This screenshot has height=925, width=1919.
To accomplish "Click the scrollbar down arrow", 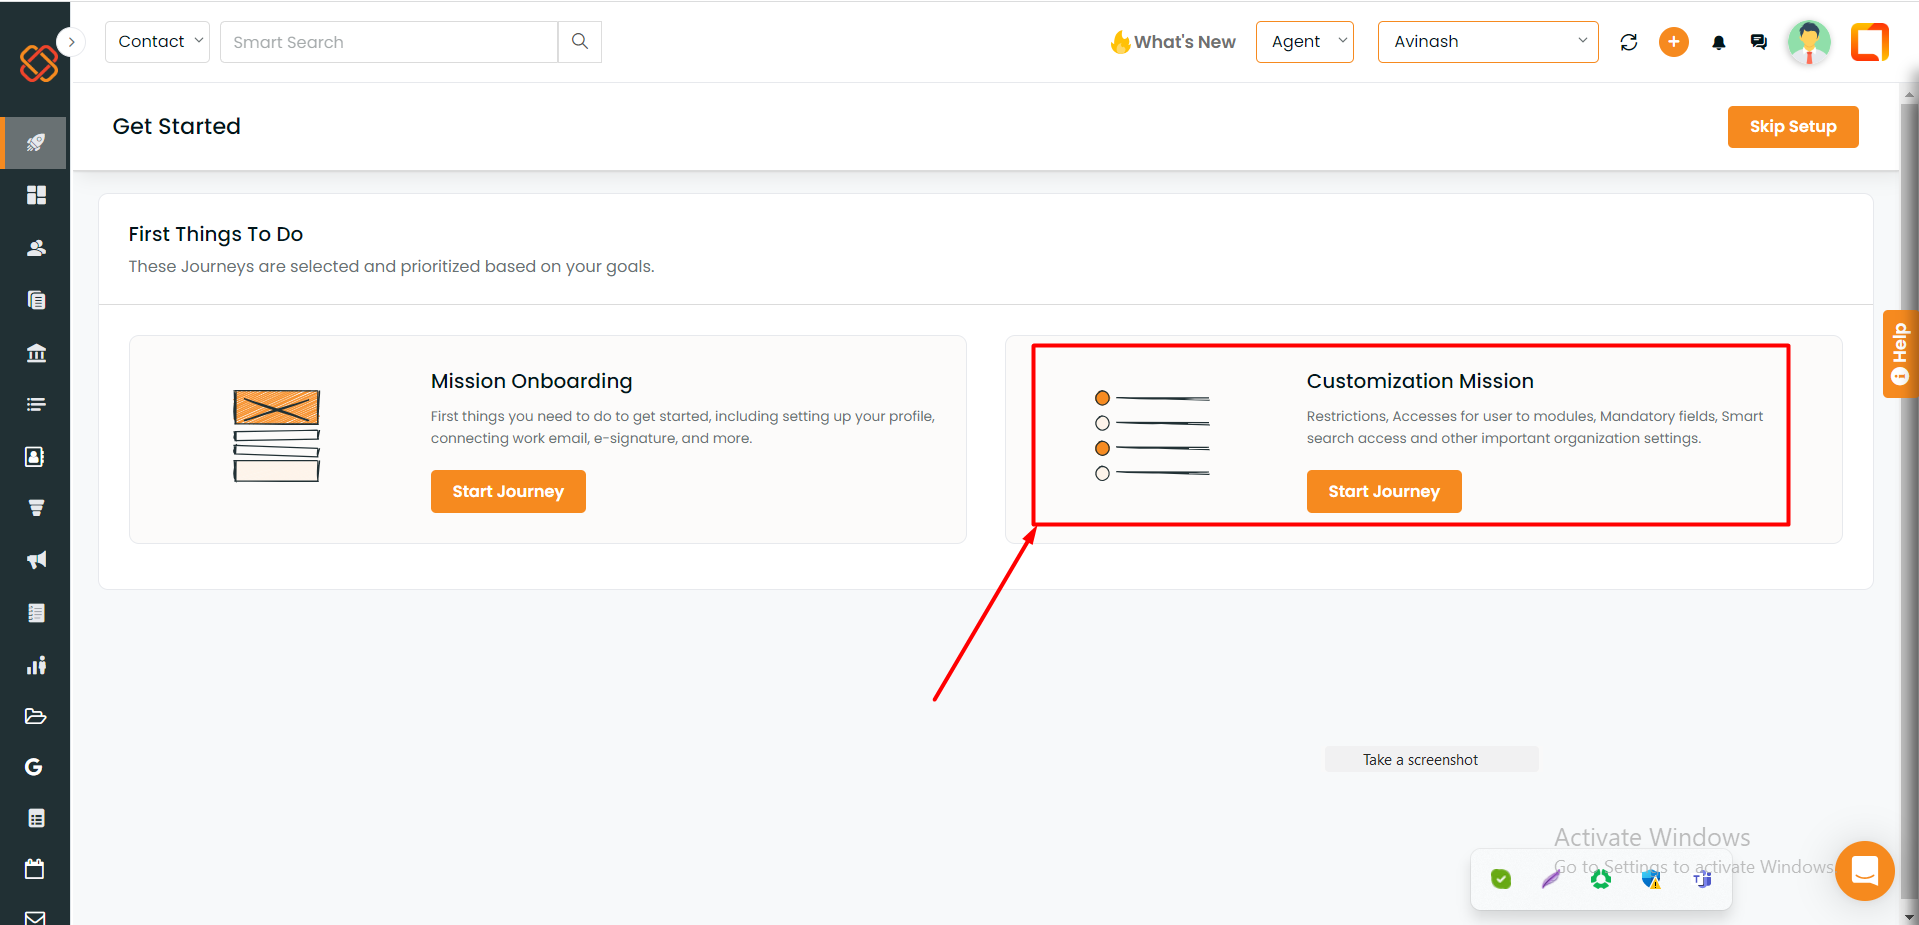I will [1909, 916].
